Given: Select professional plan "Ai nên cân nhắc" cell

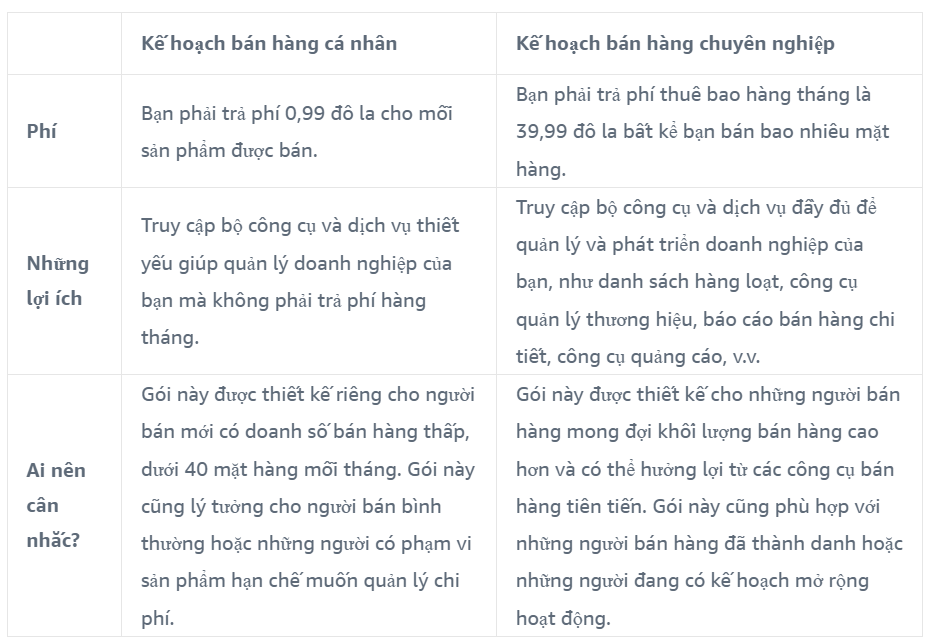Looking at the screenshot, I should (709, 505).
